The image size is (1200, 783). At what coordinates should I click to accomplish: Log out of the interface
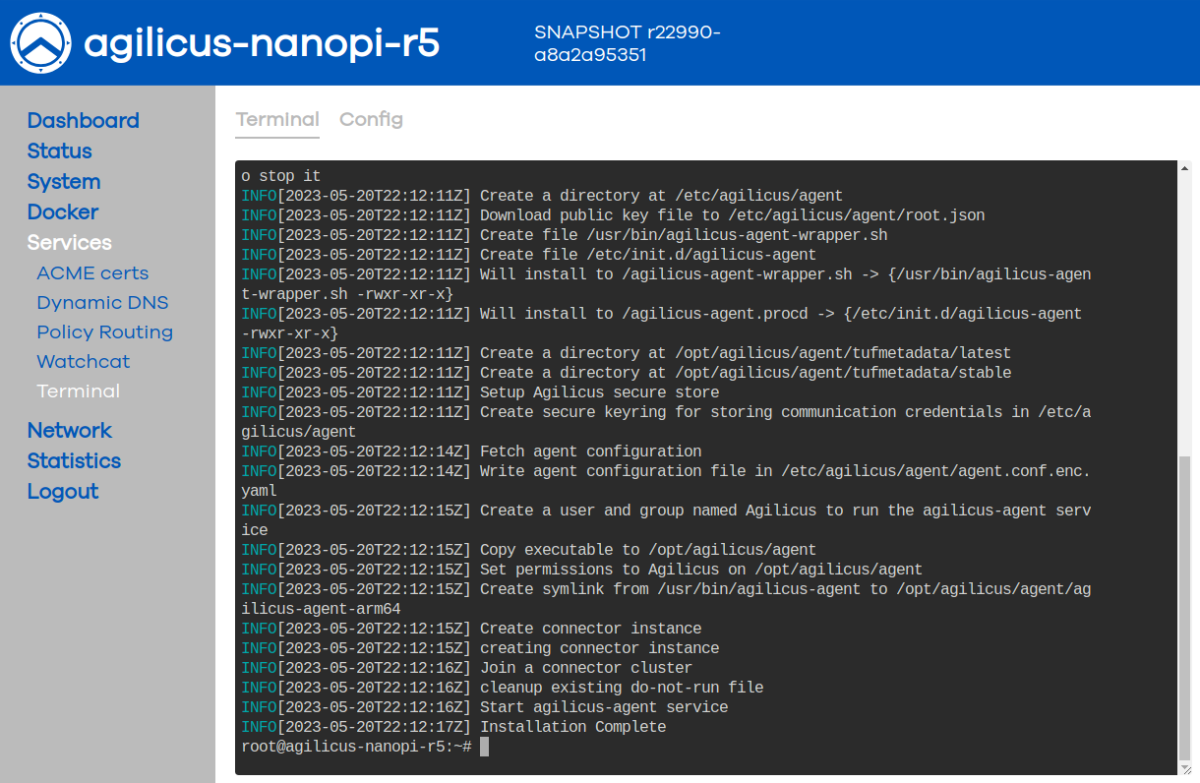pos(63,491)
